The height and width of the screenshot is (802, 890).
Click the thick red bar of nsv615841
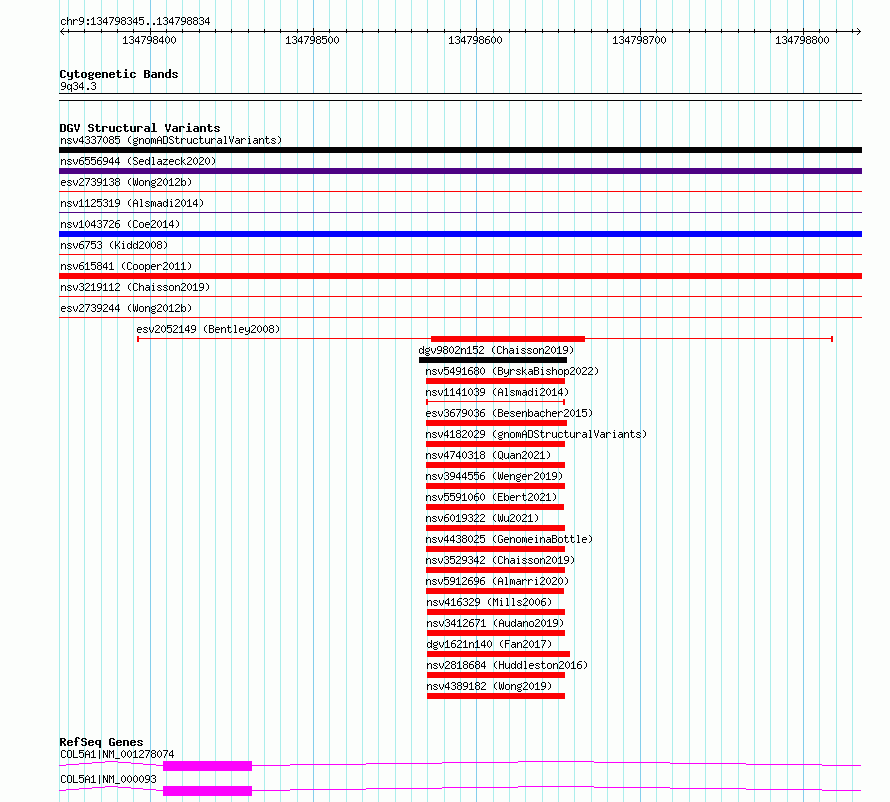pos(460,276)
